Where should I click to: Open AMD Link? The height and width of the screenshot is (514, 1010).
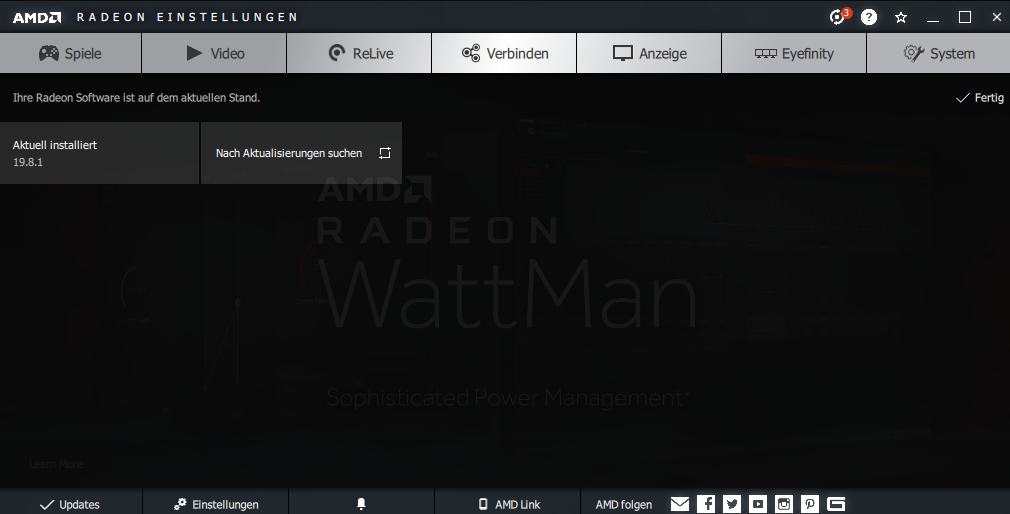click(508, 504)
